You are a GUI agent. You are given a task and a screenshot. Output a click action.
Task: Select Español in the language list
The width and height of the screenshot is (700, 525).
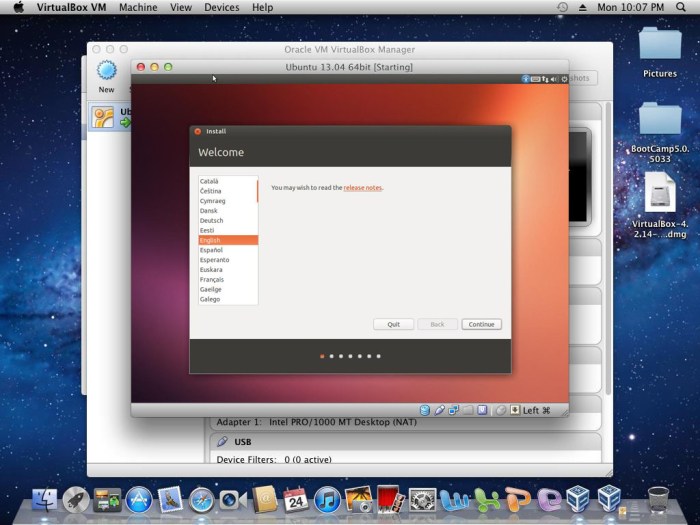(x=211, y=250)
